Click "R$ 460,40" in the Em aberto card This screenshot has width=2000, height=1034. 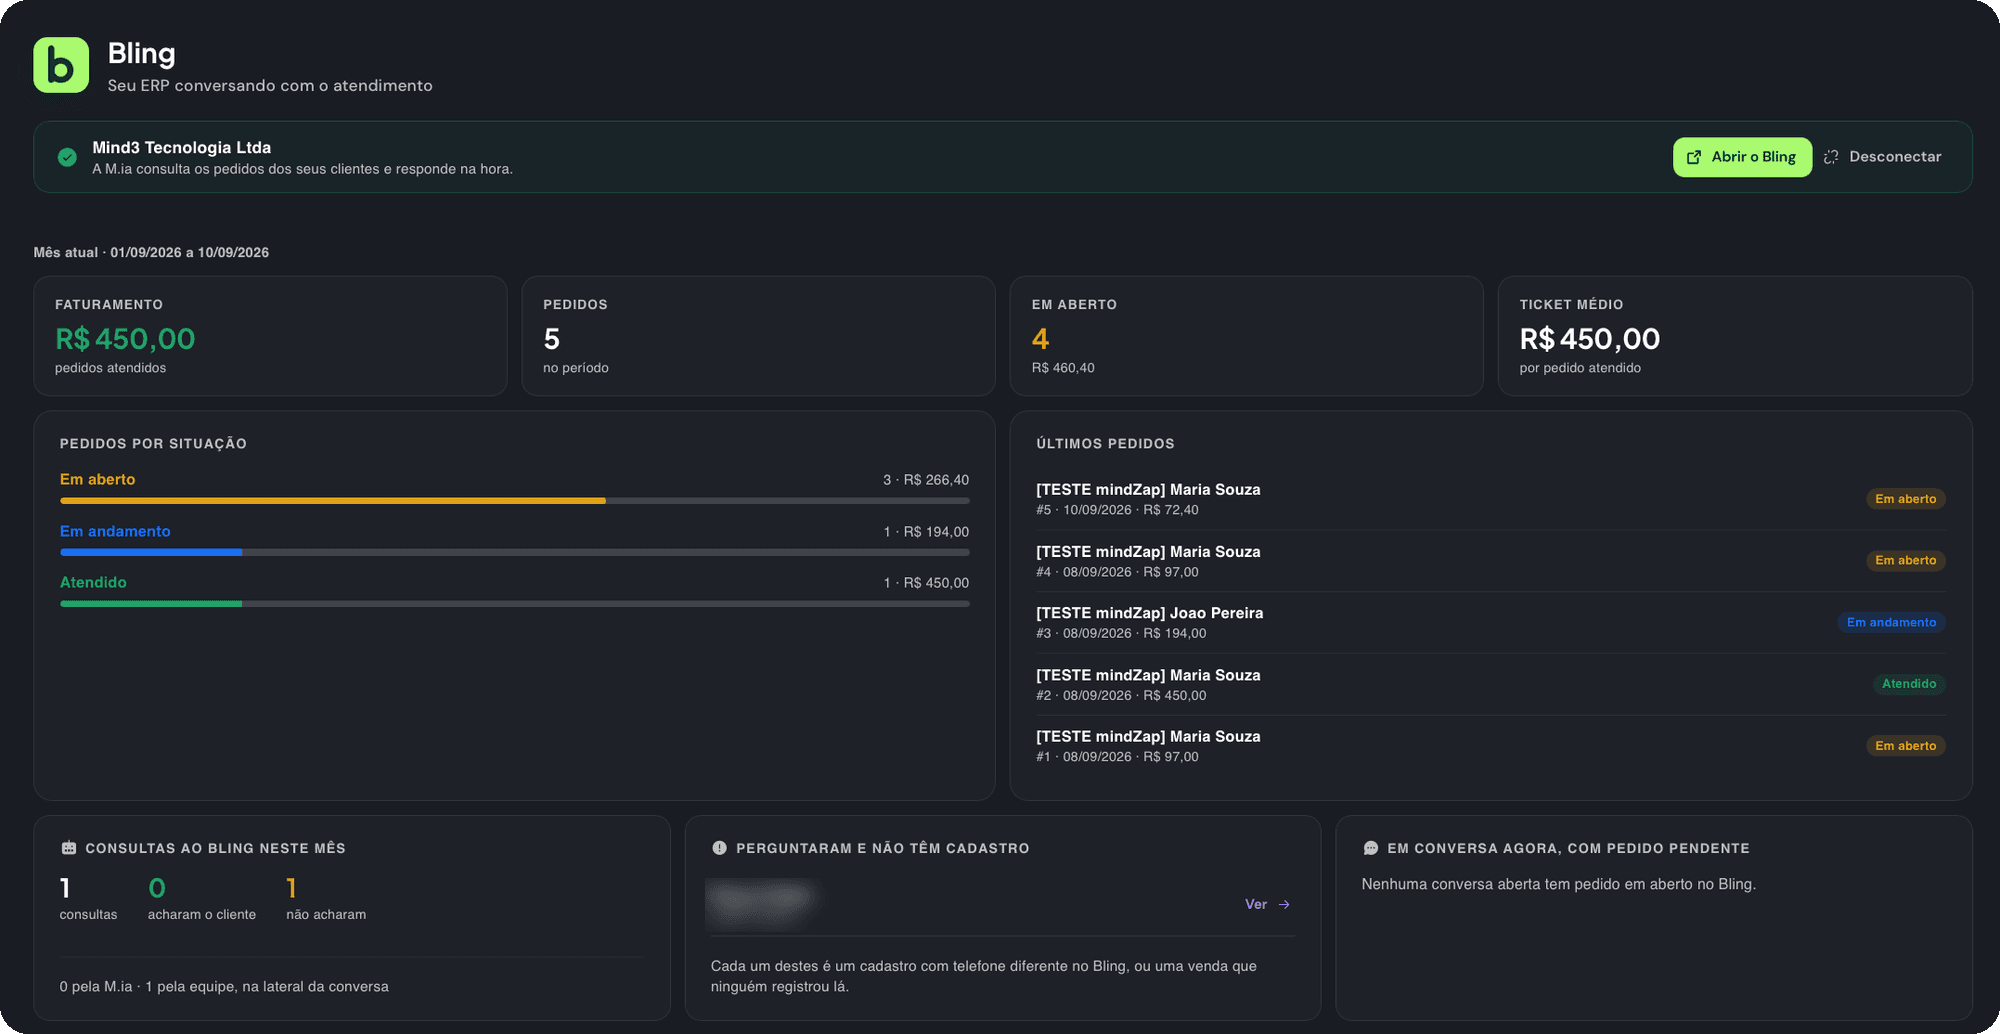(x=1063, y=368)
